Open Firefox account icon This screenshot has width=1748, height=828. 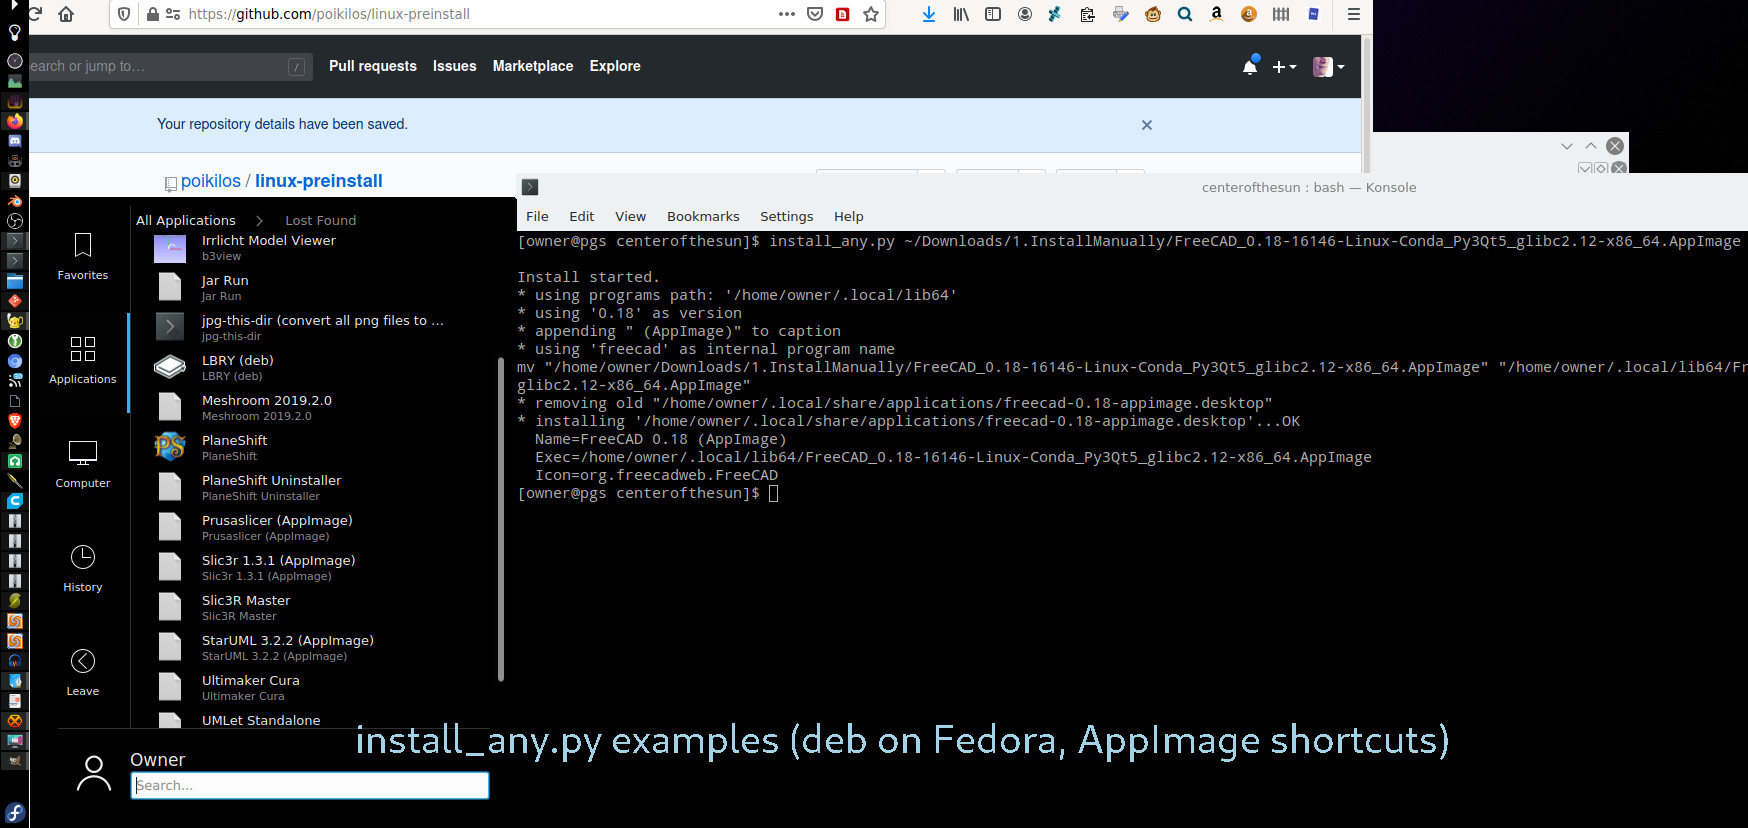pos(1025,14)
